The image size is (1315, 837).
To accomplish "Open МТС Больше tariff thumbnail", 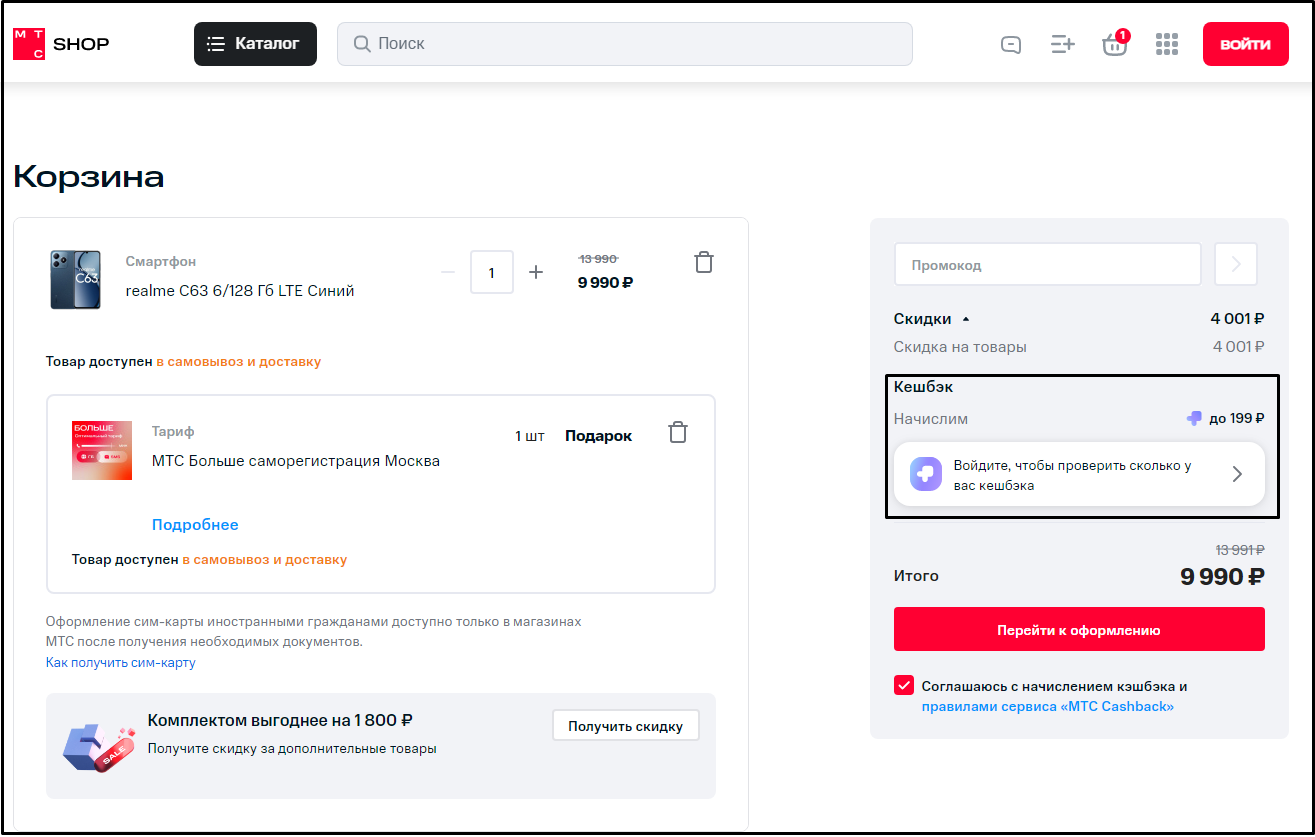I will (x=102, y=450).
